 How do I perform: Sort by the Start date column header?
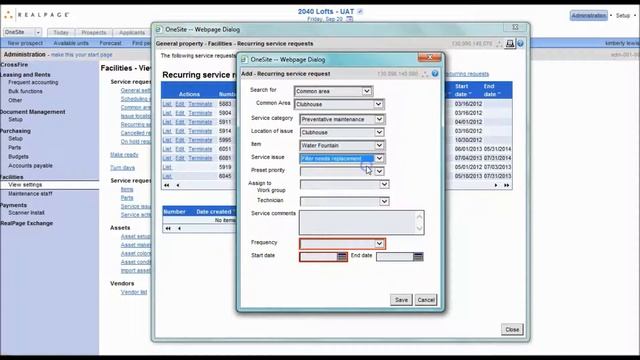tap(463, 90)
